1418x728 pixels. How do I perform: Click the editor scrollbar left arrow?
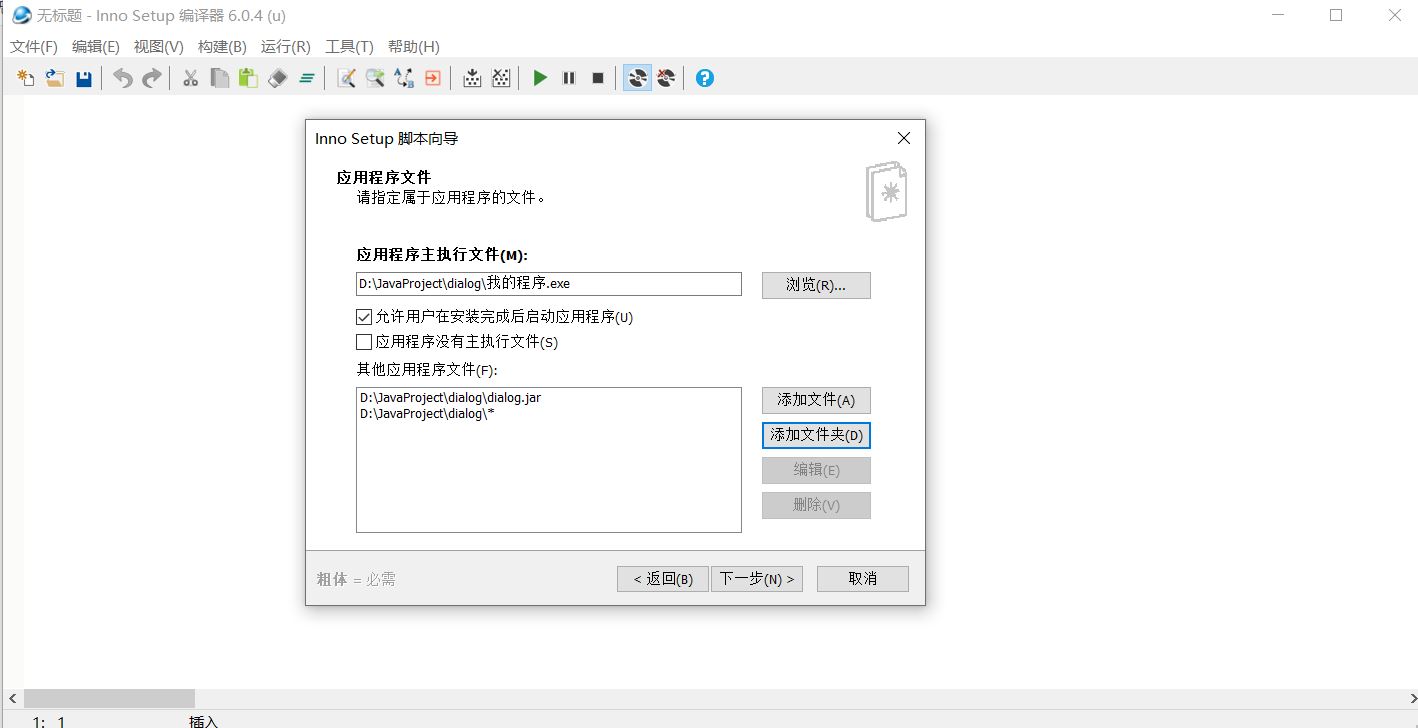tap(12, 698)
